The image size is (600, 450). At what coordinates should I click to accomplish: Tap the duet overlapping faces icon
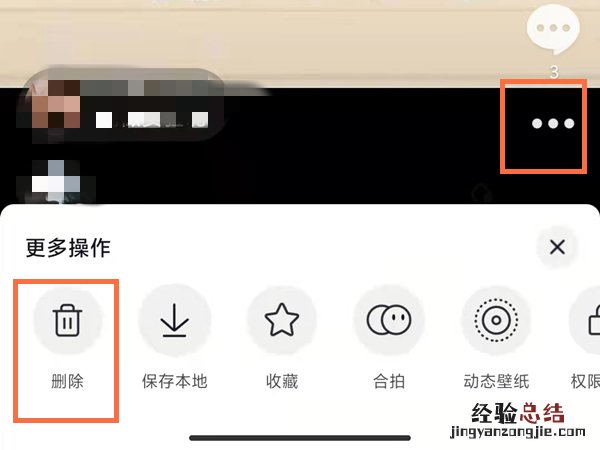389,320
